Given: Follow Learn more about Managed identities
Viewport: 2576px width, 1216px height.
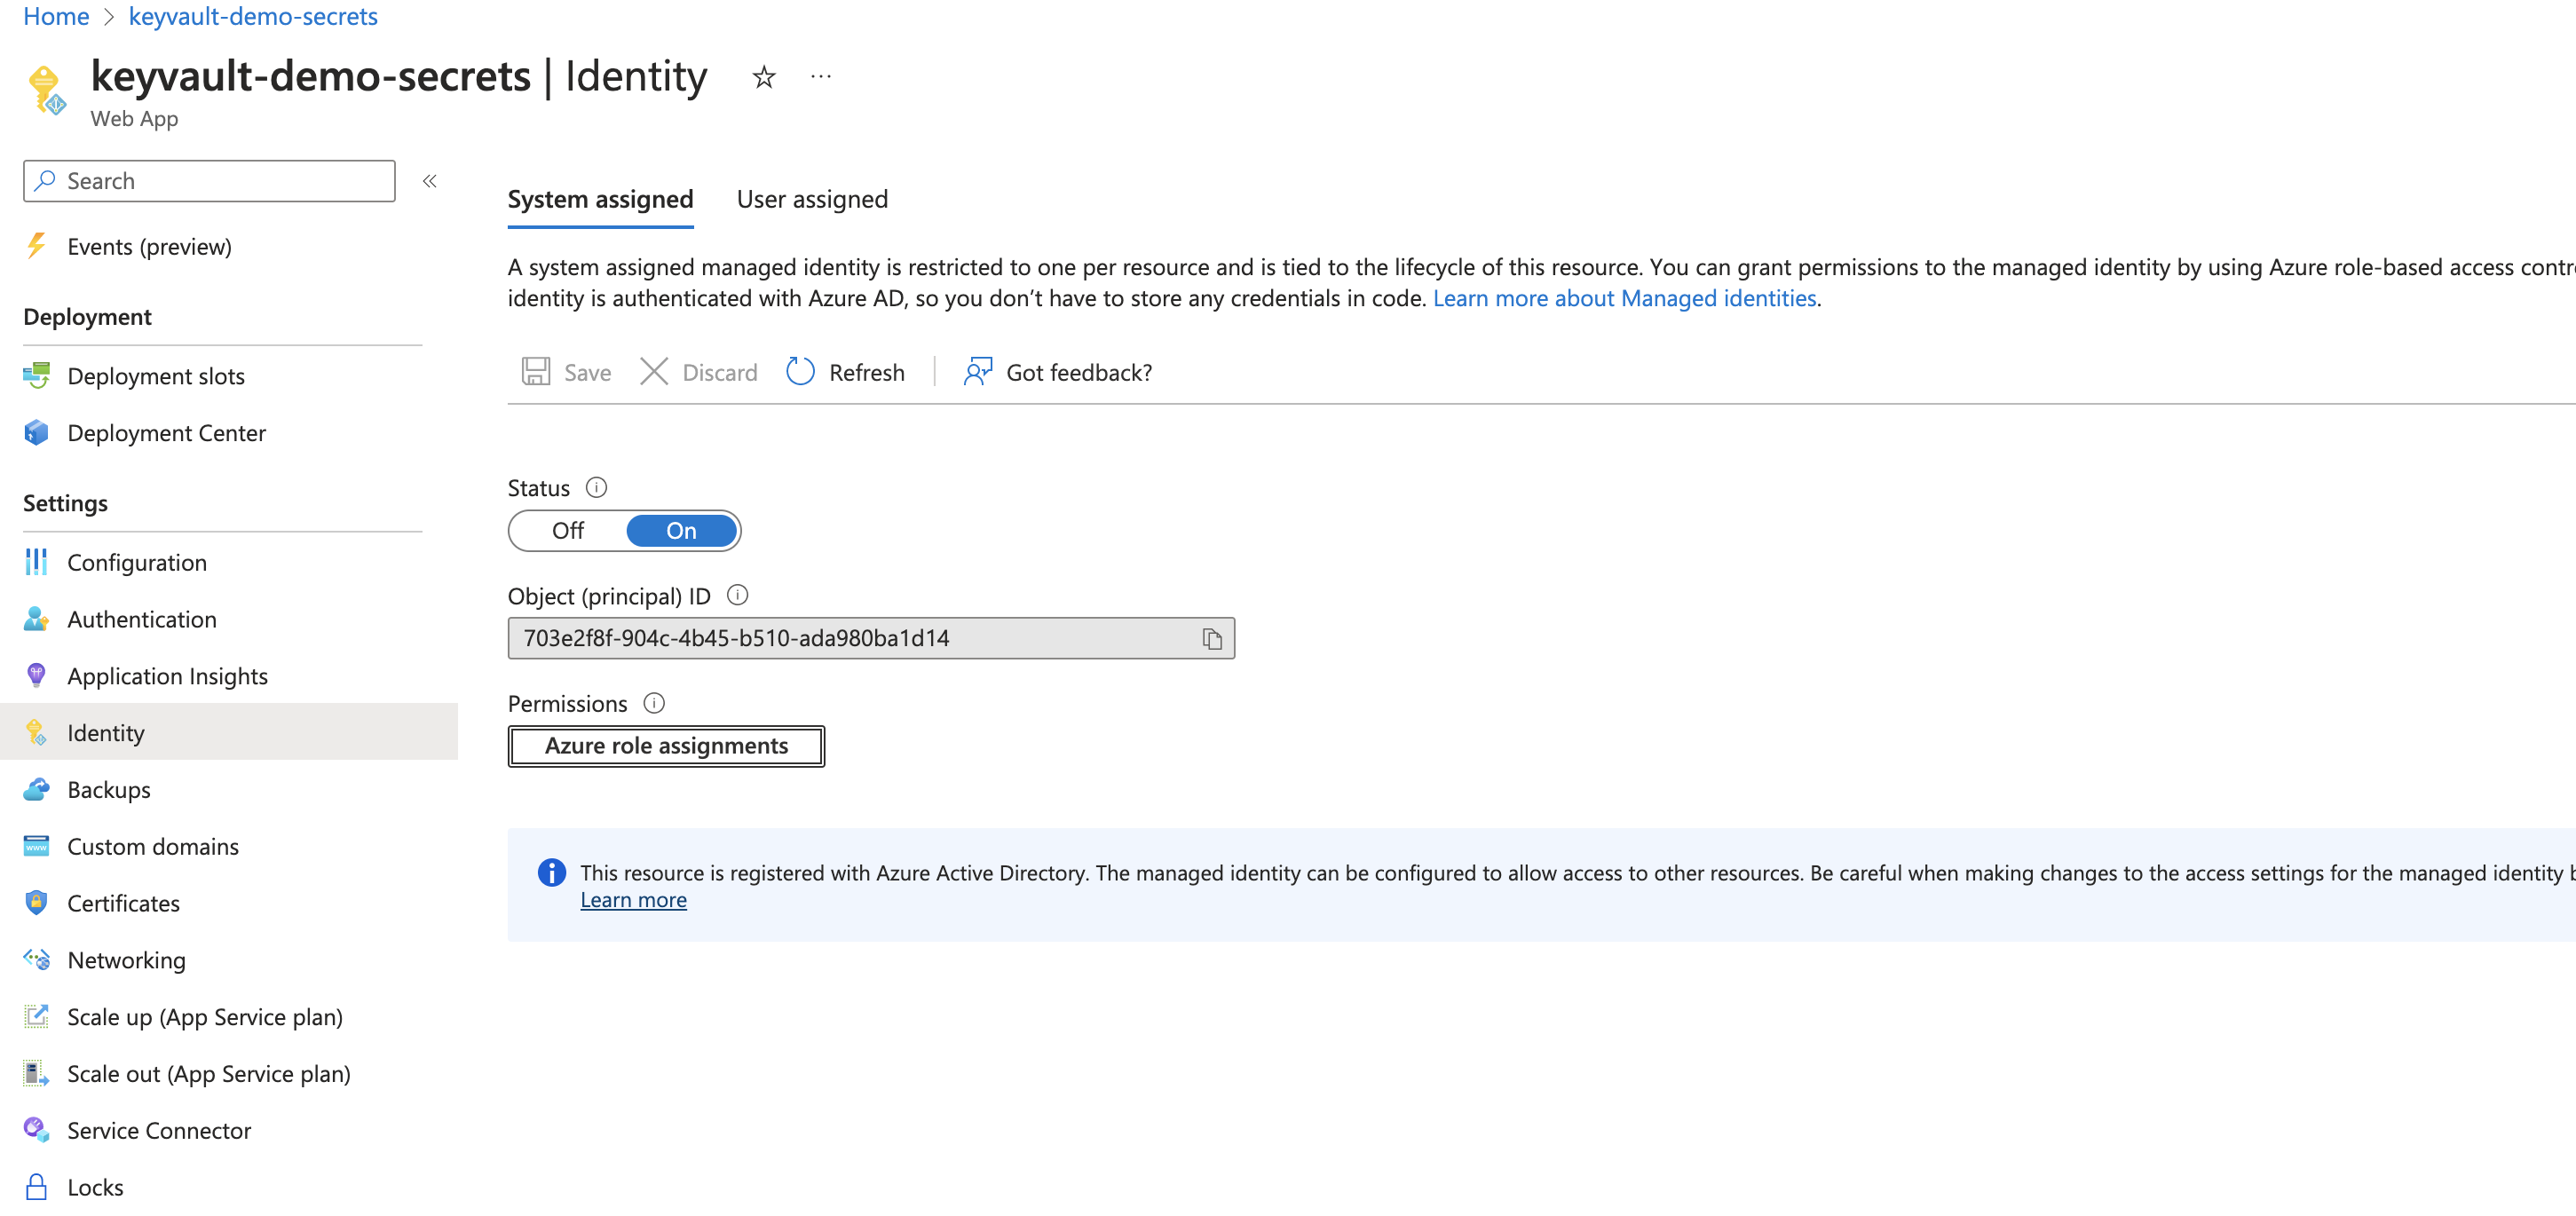Looking at the screenshot, I should (x=1624, y=297).
